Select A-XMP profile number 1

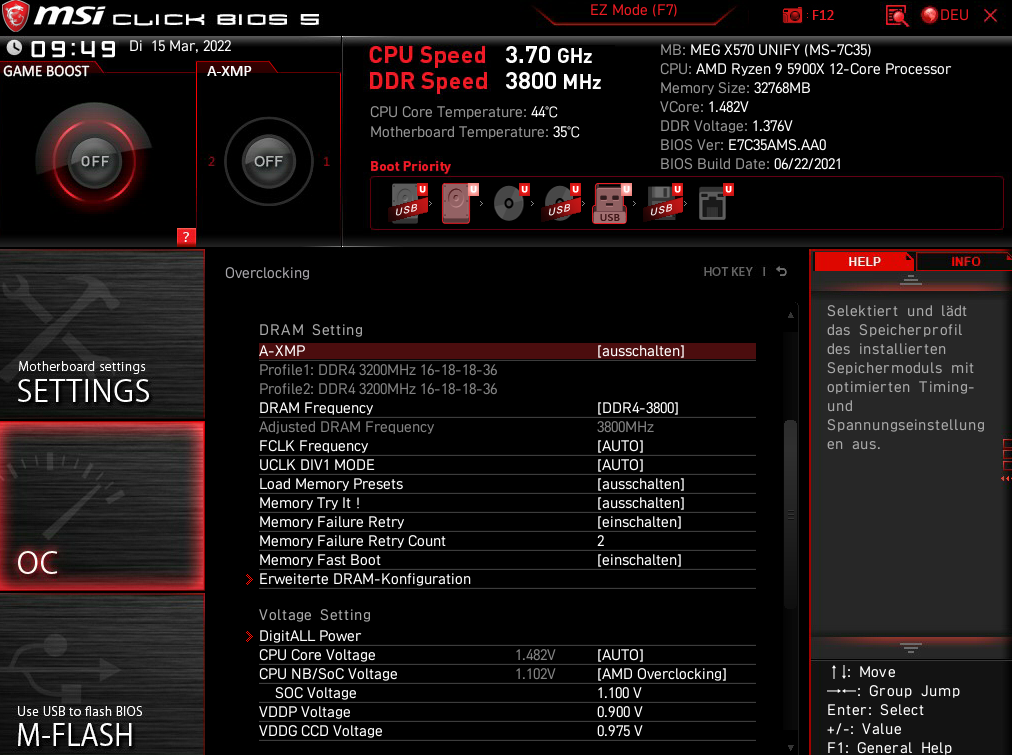pos(327,161)
